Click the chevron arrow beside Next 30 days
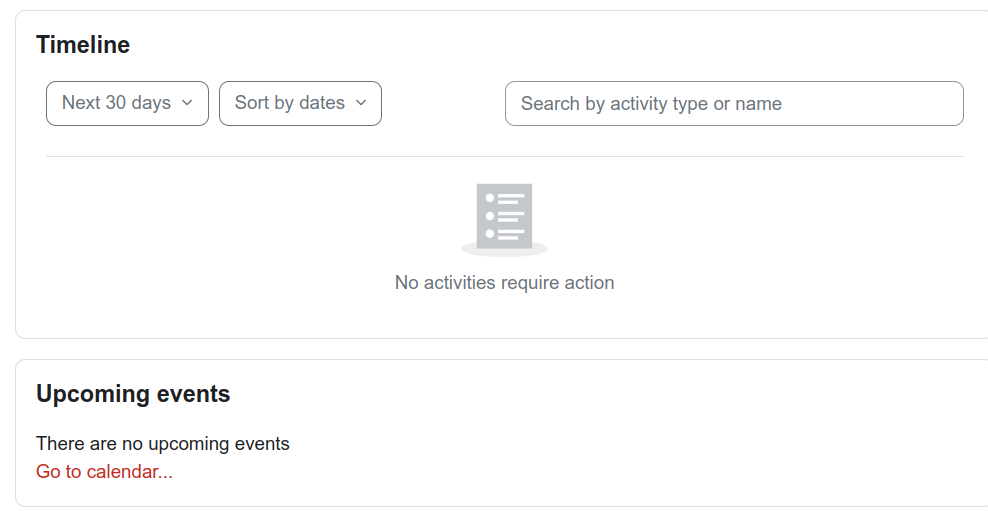 [x=187, y=103]
